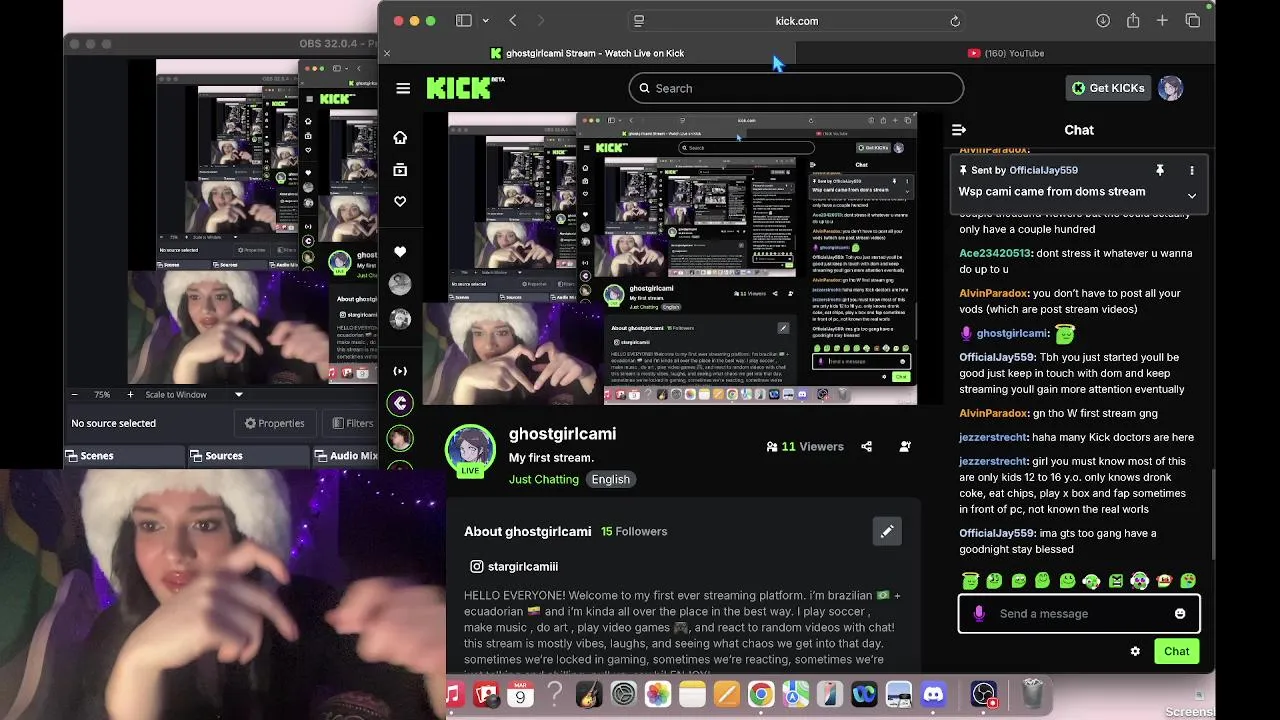Edit the About section with pencil button

pyautogui.click(x=886, y=531)
